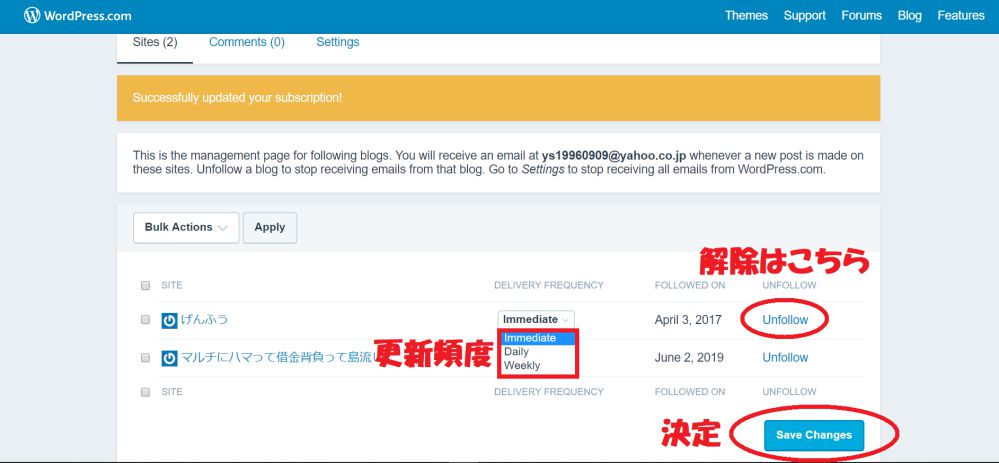Open the Immediate delivery frequency dropdown for げんふう
Screen dimensions: 999x463
point(536,319)
